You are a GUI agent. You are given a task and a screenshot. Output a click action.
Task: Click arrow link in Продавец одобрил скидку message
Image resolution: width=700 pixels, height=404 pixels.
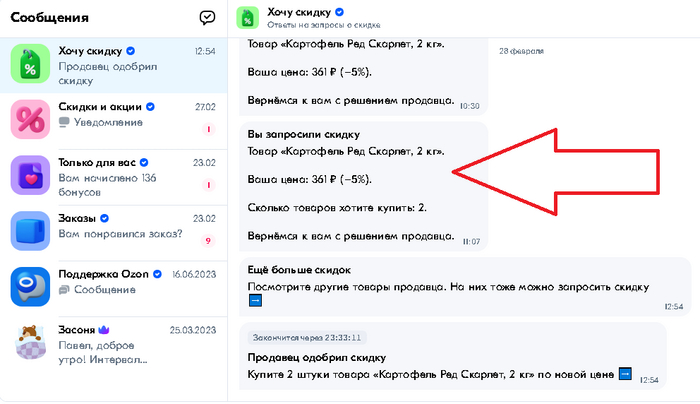pos(625,373)
